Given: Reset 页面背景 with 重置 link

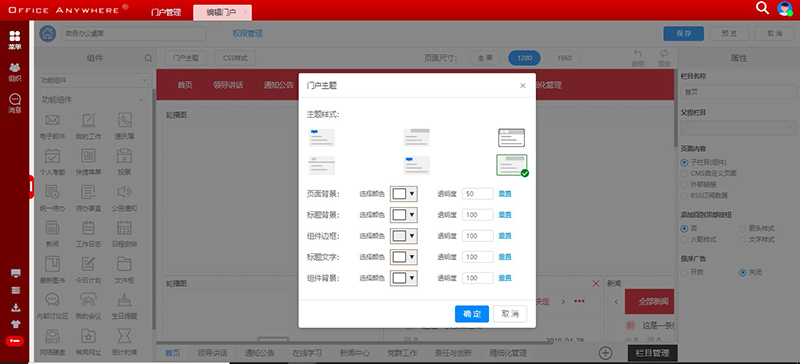Looking at the screenshot, I should (505, 194).
